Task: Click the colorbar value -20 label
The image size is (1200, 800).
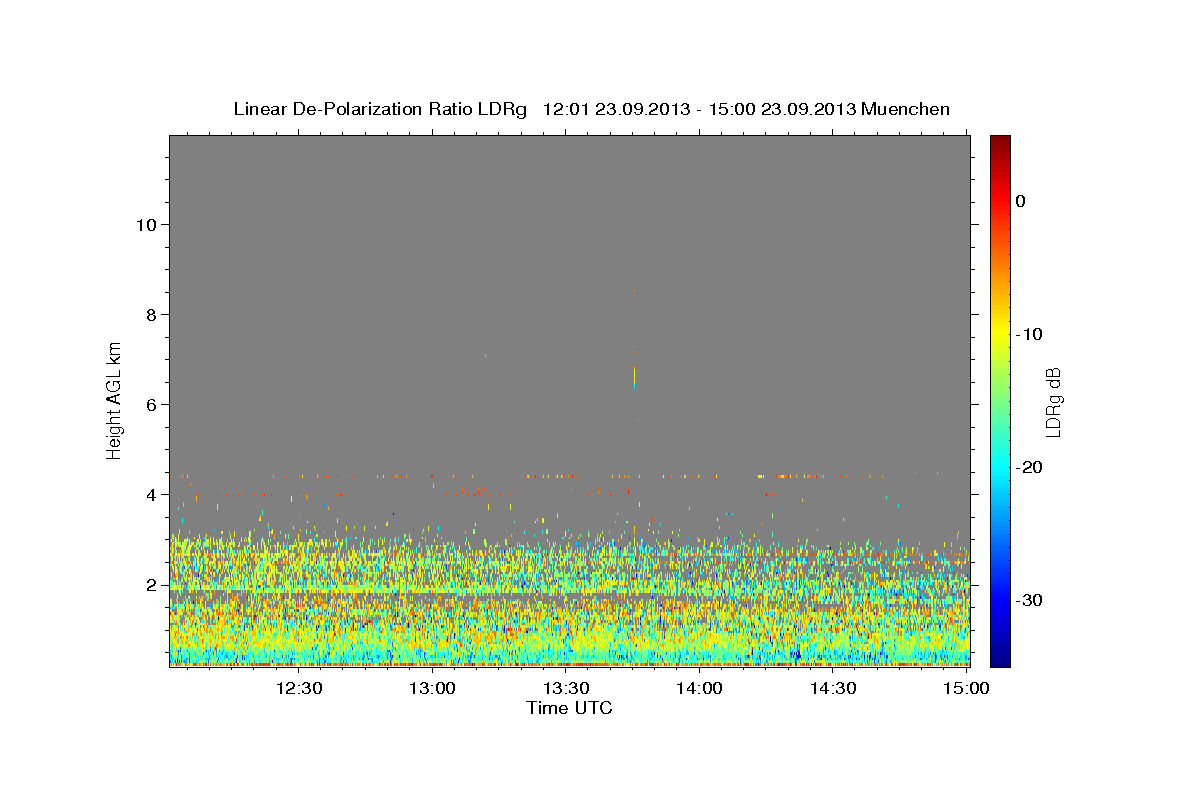Action: [x=1029, y=467]
